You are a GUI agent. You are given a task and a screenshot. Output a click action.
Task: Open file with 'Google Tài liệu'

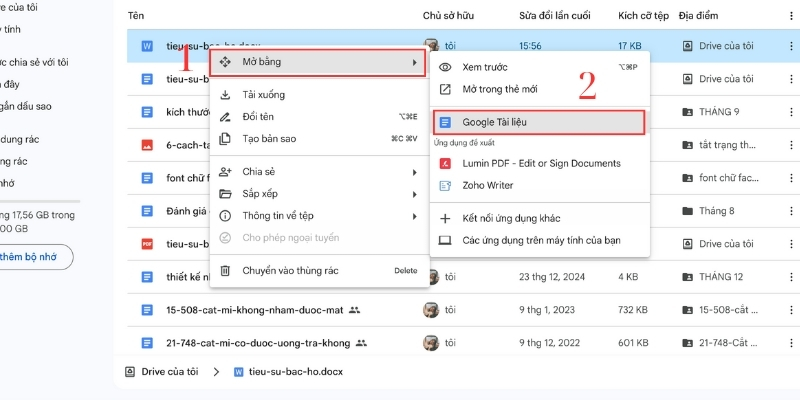[x=538, y=122]
